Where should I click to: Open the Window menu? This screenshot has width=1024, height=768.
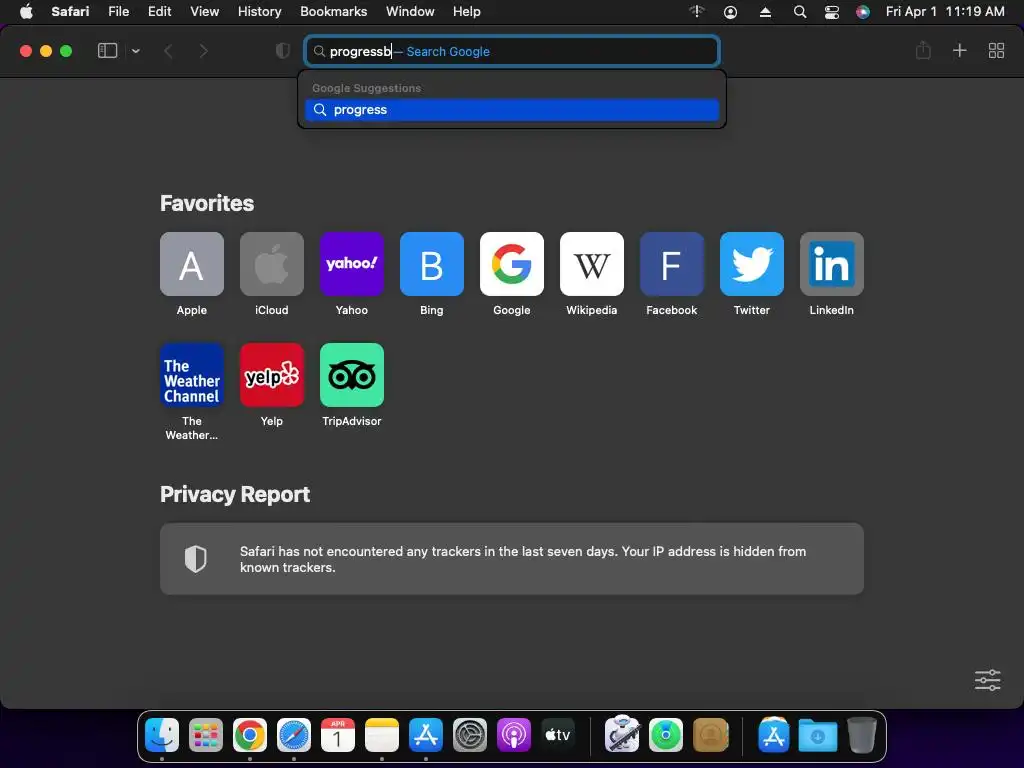point(410,11)
